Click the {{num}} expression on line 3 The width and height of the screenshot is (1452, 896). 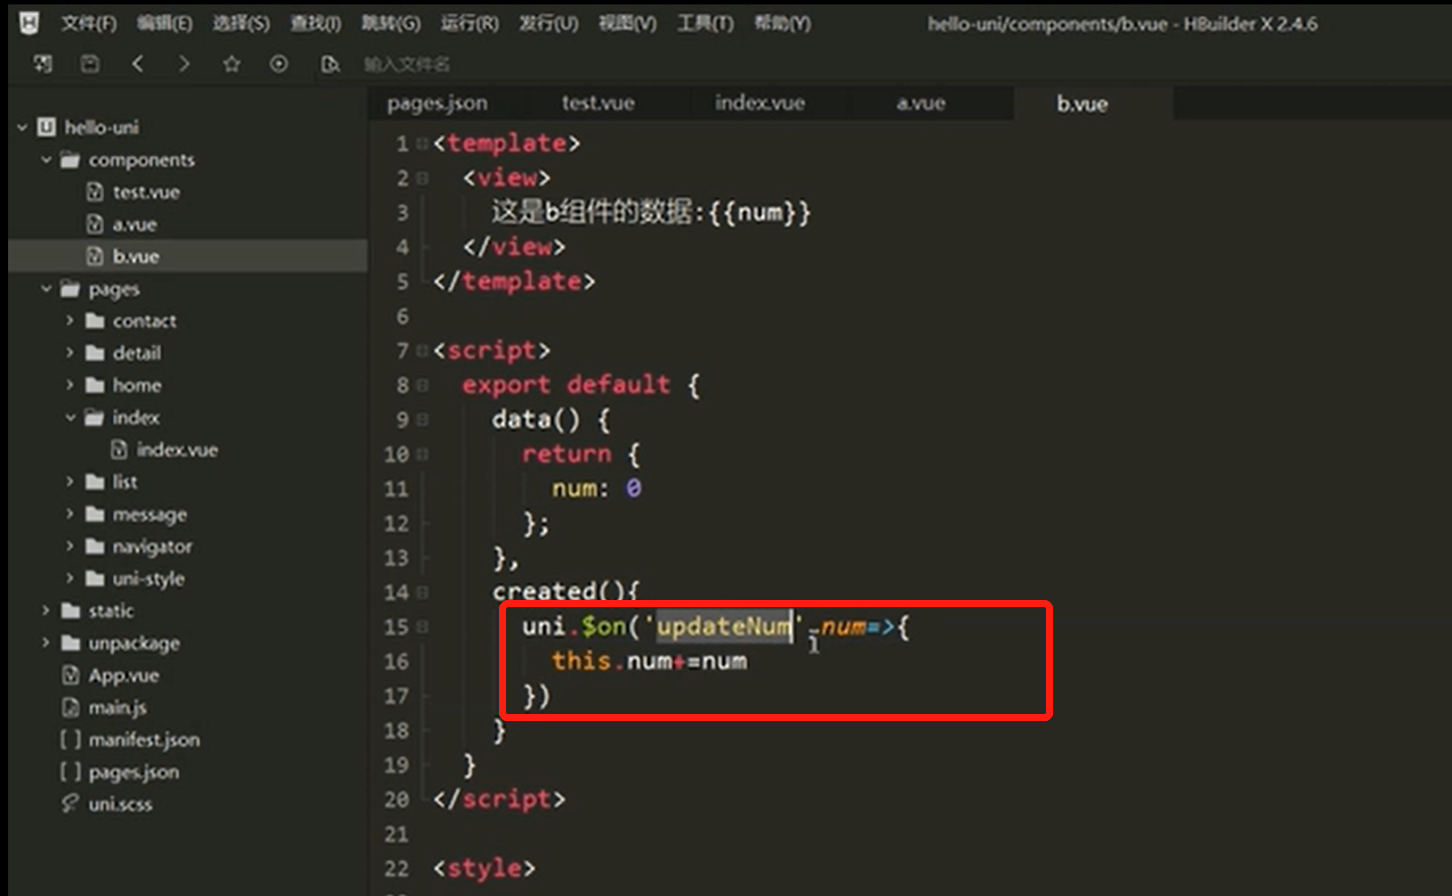click(760, 212)
